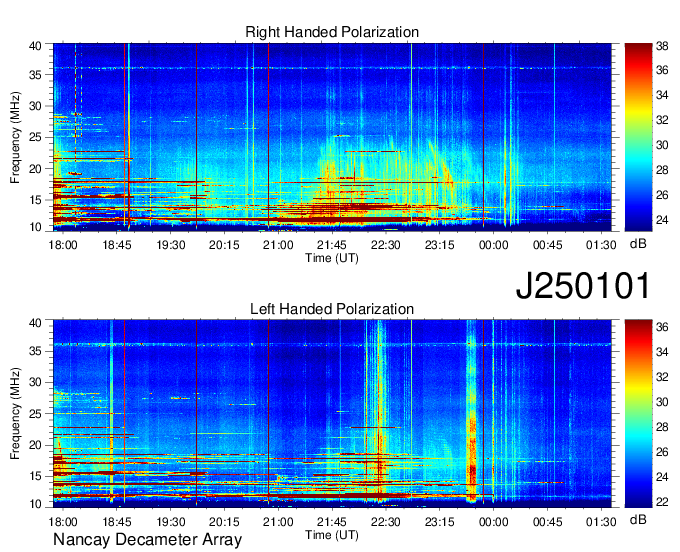The width and height of the screenshot is (680, 552).
Task: Click the 00:45 time tick of Left Handed plot
Action: (x=547, y=522)
